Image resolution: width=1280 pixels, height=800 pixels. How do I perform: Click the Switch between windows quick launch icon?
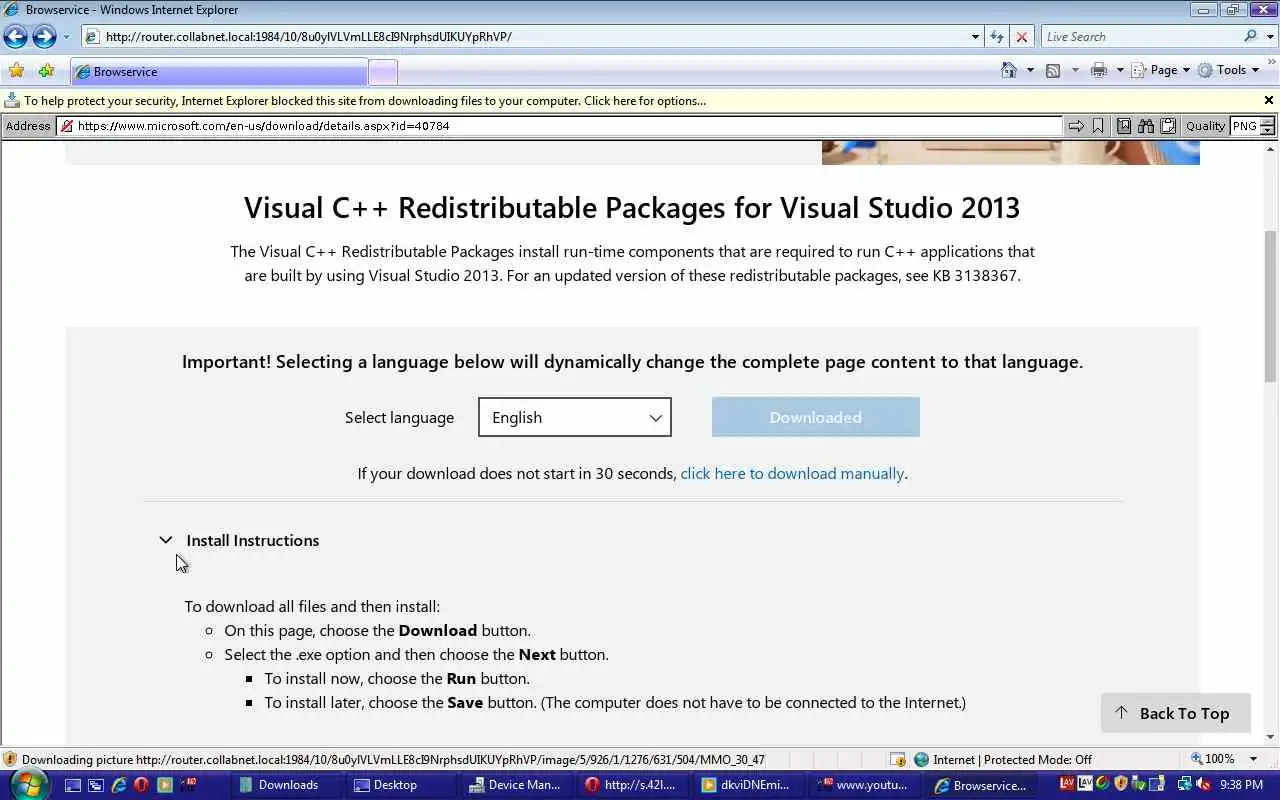(x=95, y=785)
